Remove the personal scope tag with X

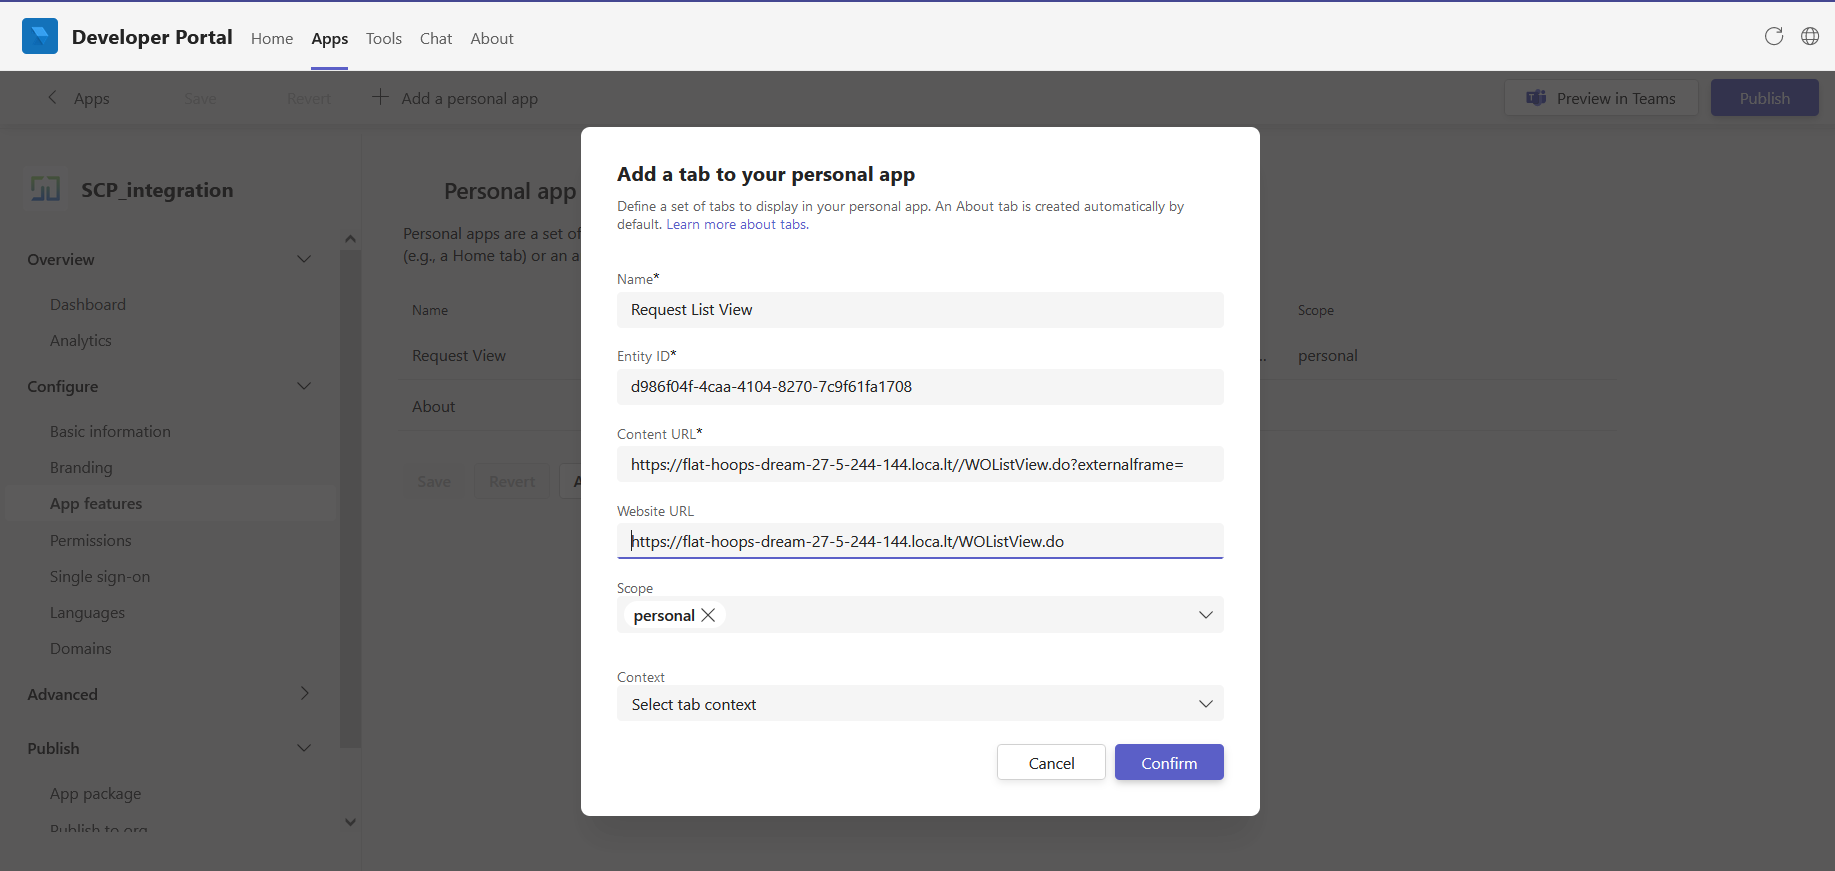pyautogui.click(x=708, y=615)
